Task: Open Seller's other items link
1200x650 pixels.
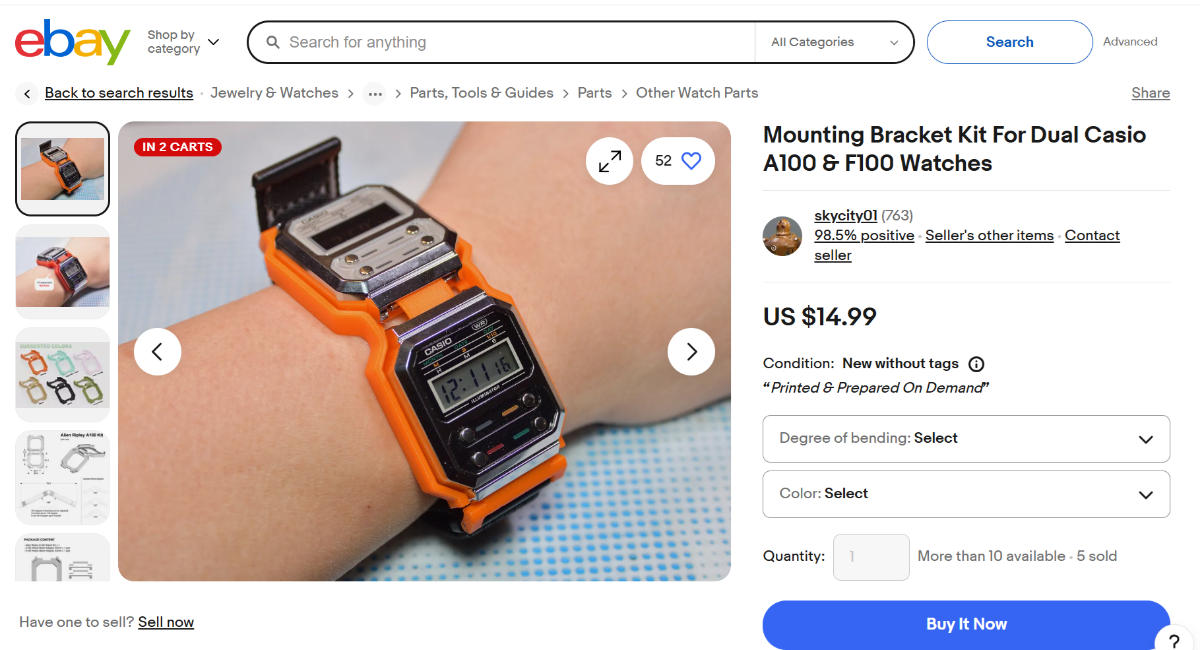Action: pos(989,236)
